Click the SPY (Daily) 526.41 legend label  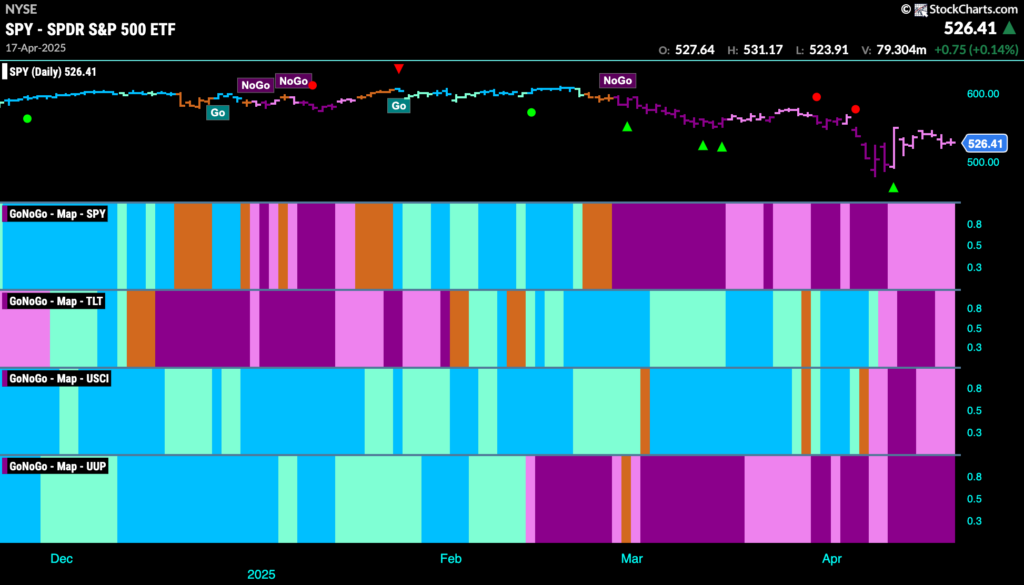pos(52,72)
